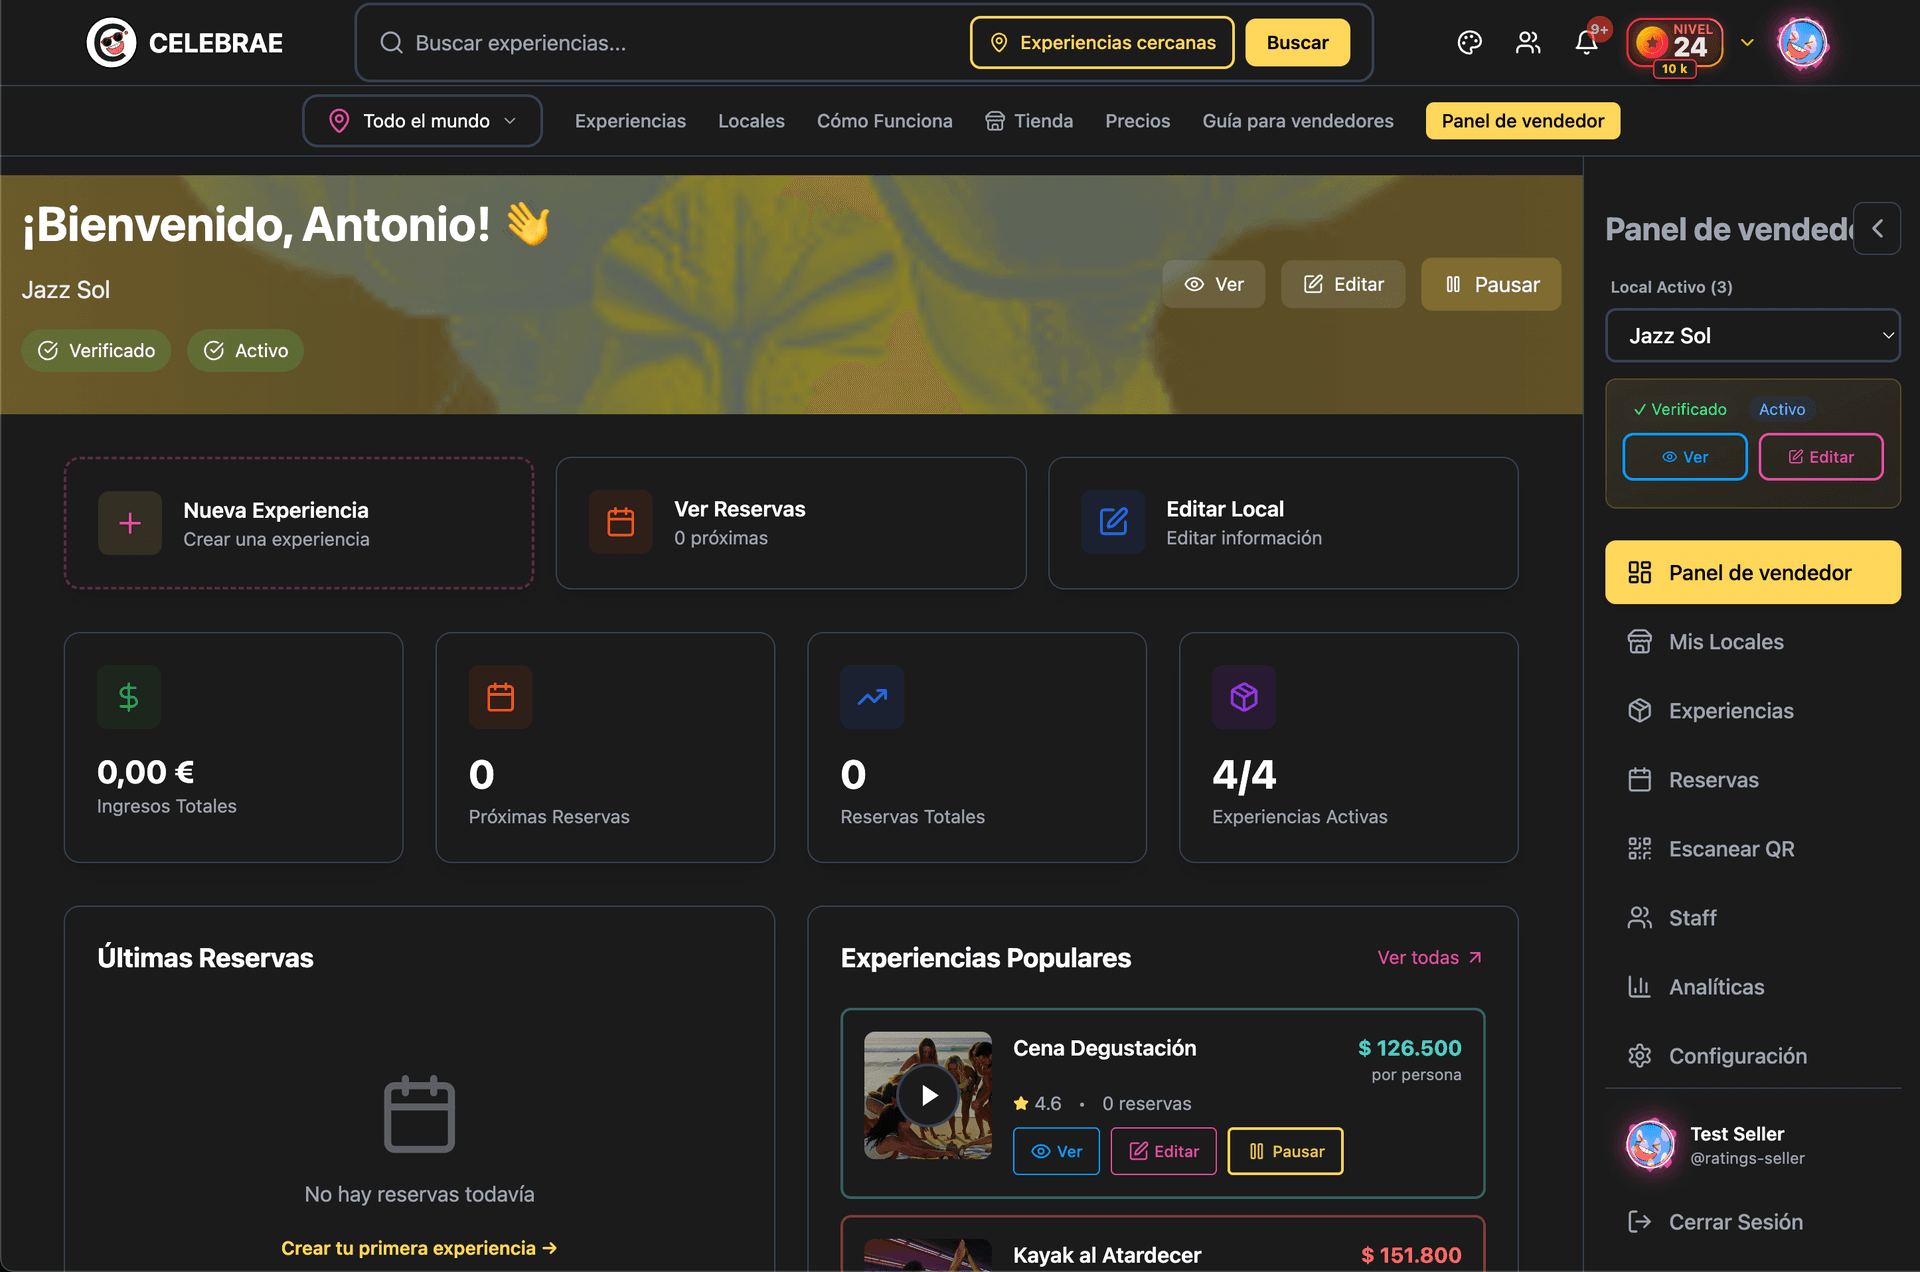Screen dimensions: 1920x1272
Task: Open the theme palette icon
Action: coord(1469,43)
